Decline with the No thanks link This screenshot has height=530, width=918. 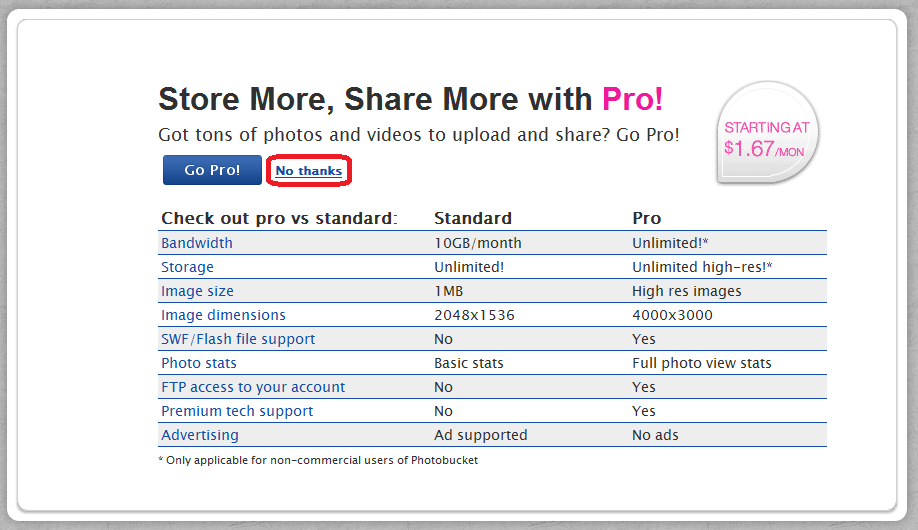tap(309, 171)
